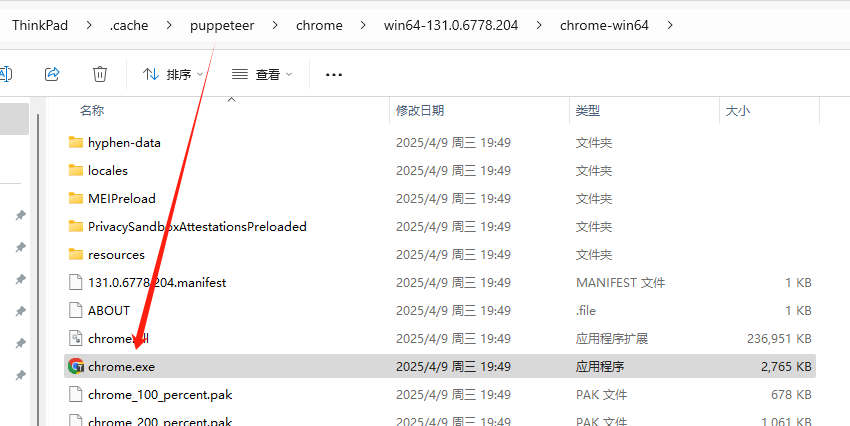This screenshot has height=426, width=850.
Task: Select the resources folder icon
Action: click(76, 254)
